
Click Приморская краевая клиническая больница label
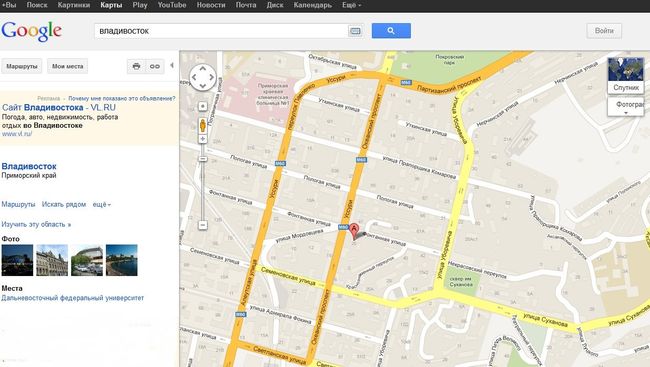273,94
